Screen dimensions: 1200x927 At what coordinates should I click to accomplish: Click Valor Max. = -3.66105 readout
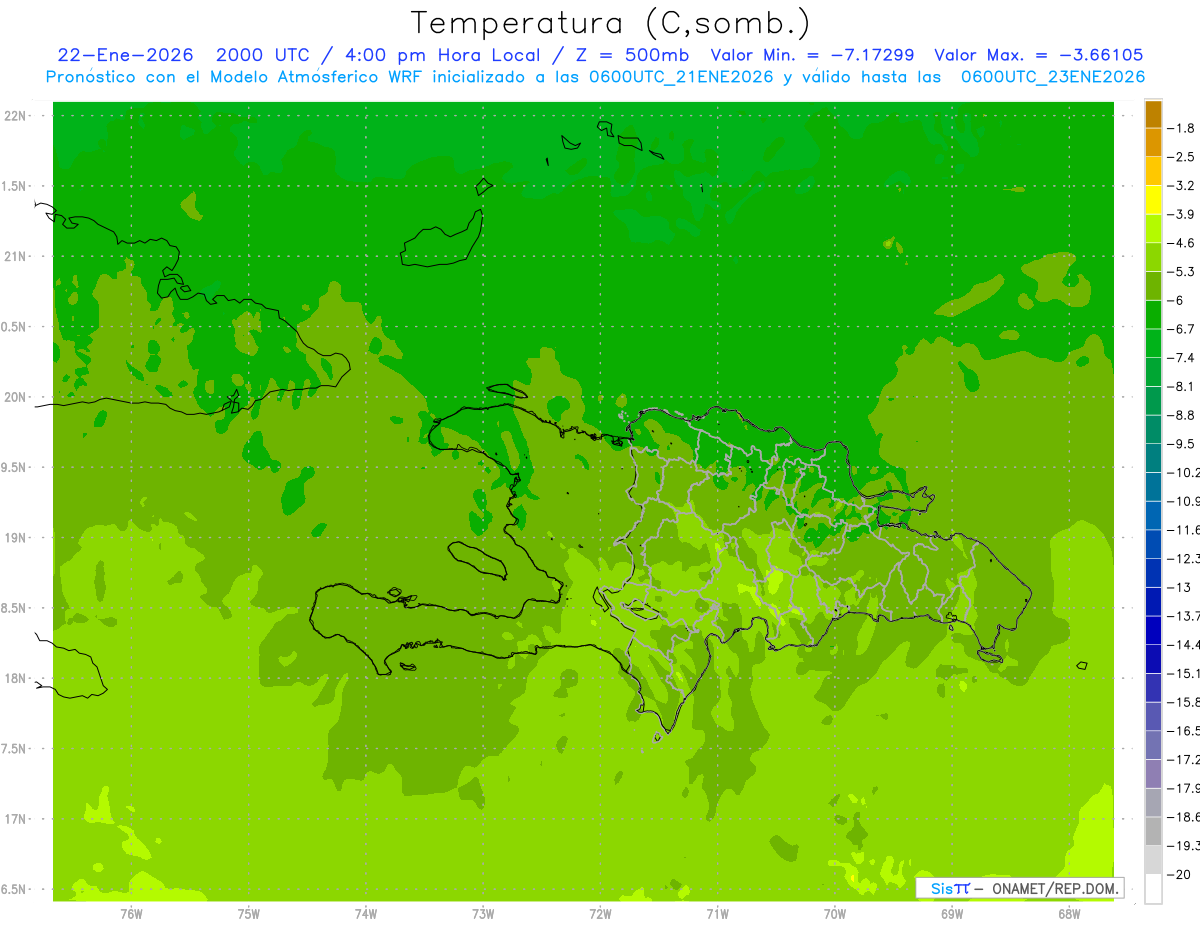tap(1038, 55)
